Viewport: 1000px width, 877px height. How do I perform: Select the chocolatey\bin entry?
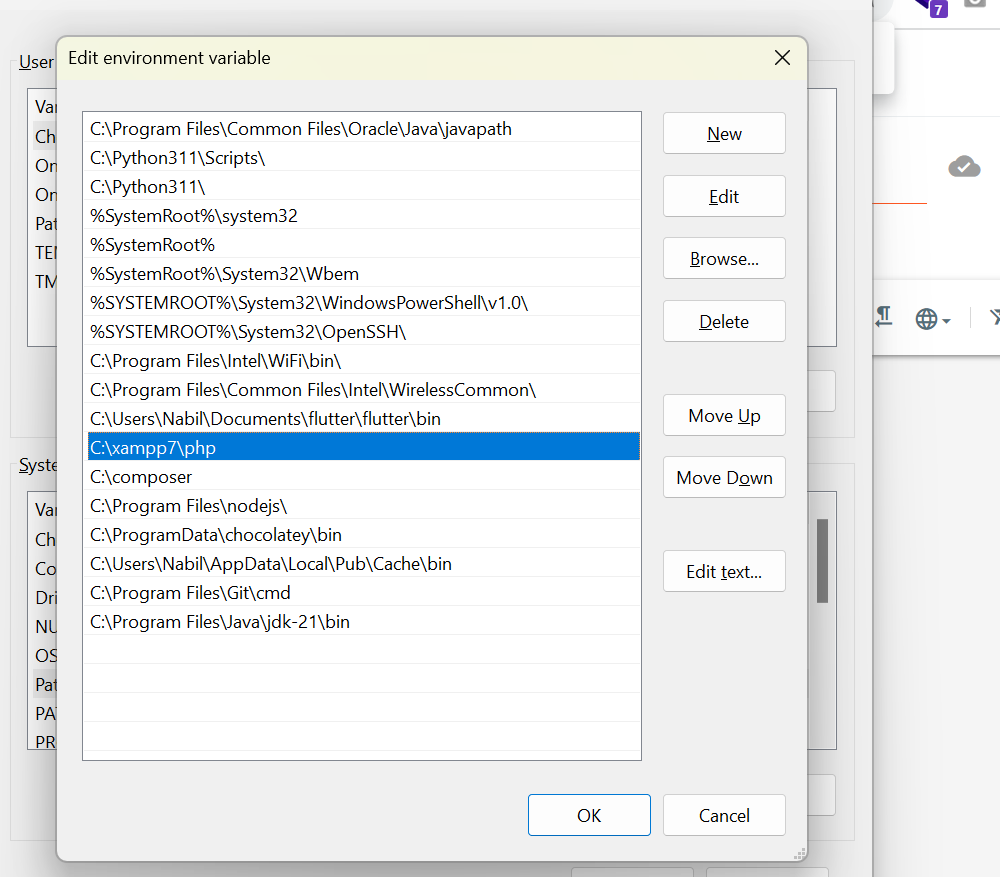point(364,535)
